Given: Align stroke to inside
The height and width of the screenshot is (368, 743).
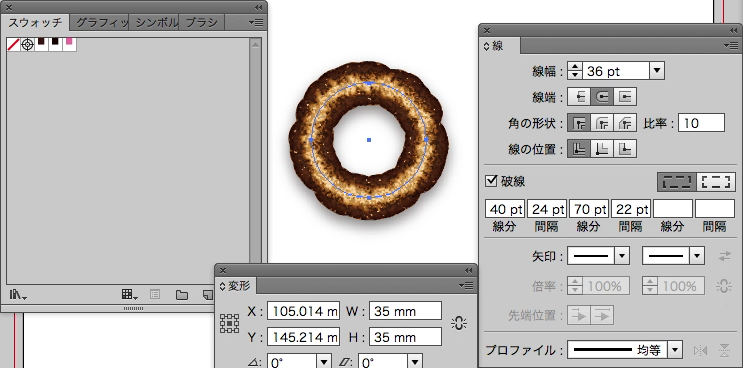Looking at the screenshot, I should click(x=602, y=149).
